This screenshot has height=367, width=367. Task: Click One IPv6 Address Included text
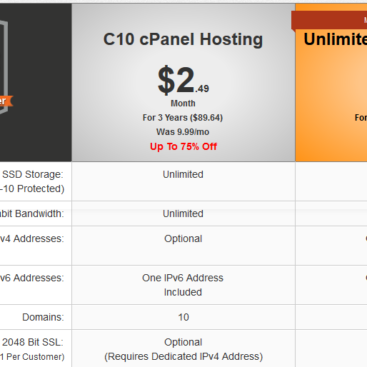[183, 285]
